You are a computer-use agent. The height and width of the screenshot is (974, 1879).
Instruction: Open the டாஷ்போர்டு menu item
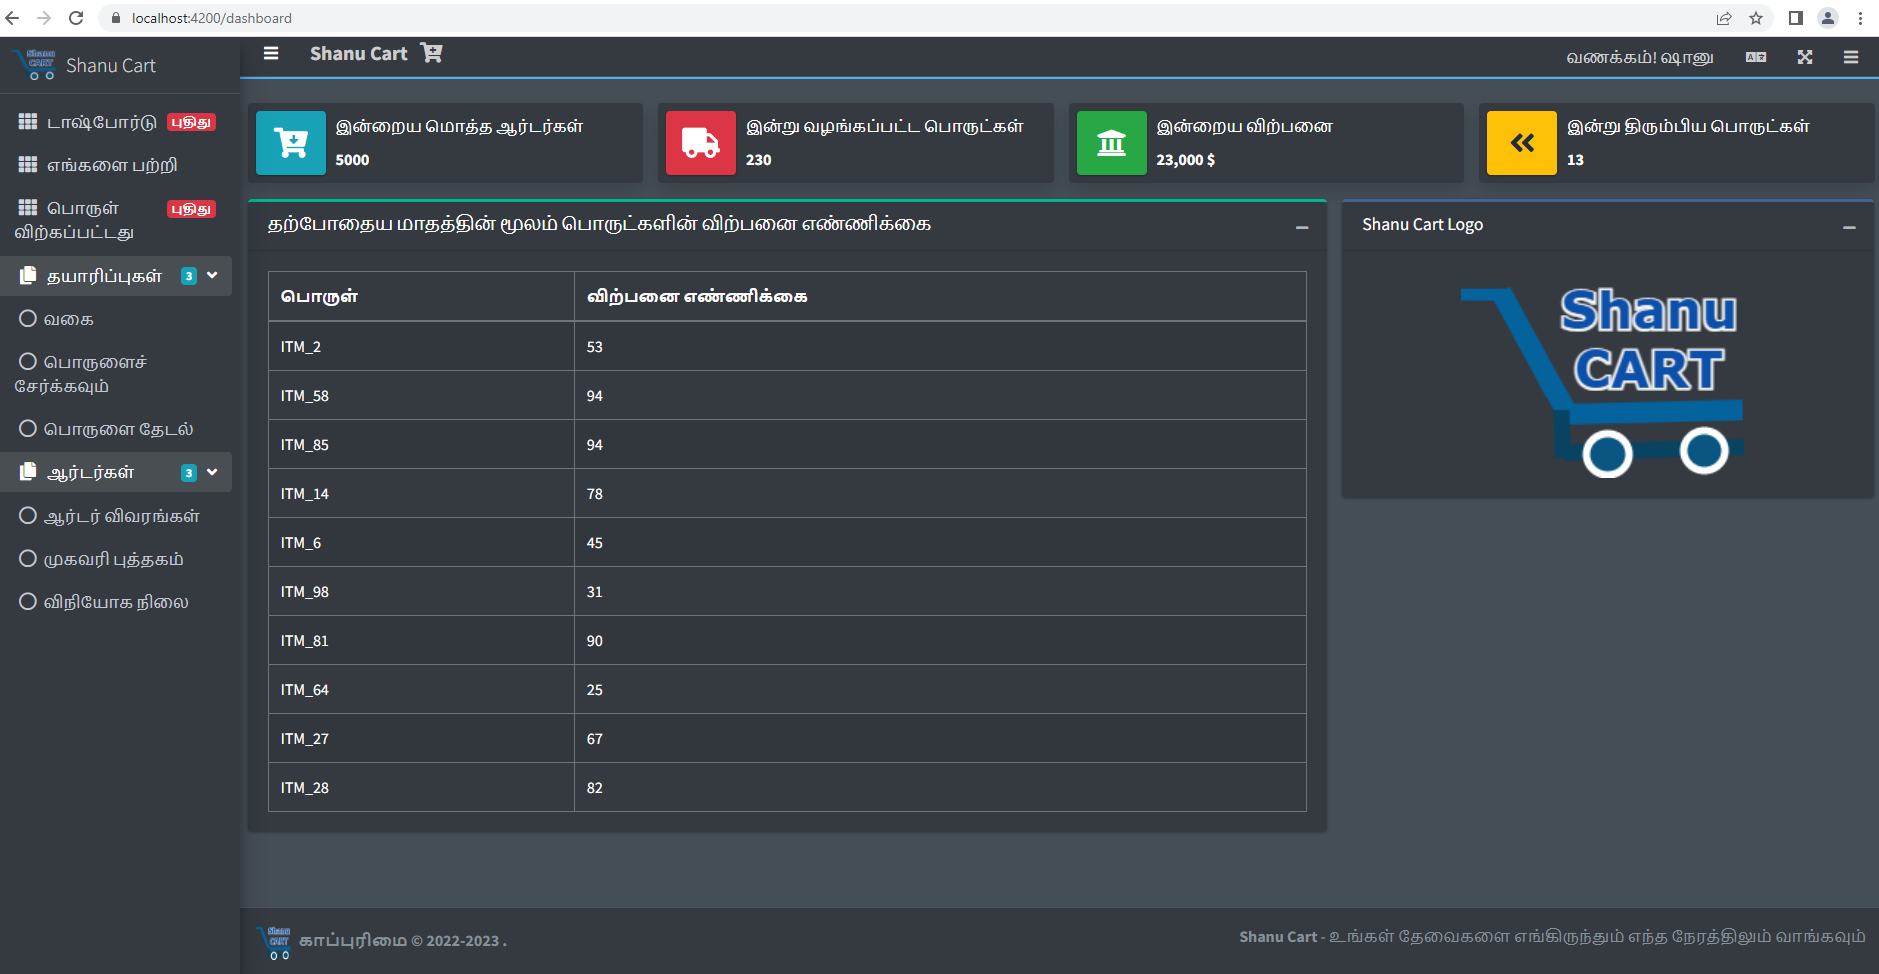(116, 122)
